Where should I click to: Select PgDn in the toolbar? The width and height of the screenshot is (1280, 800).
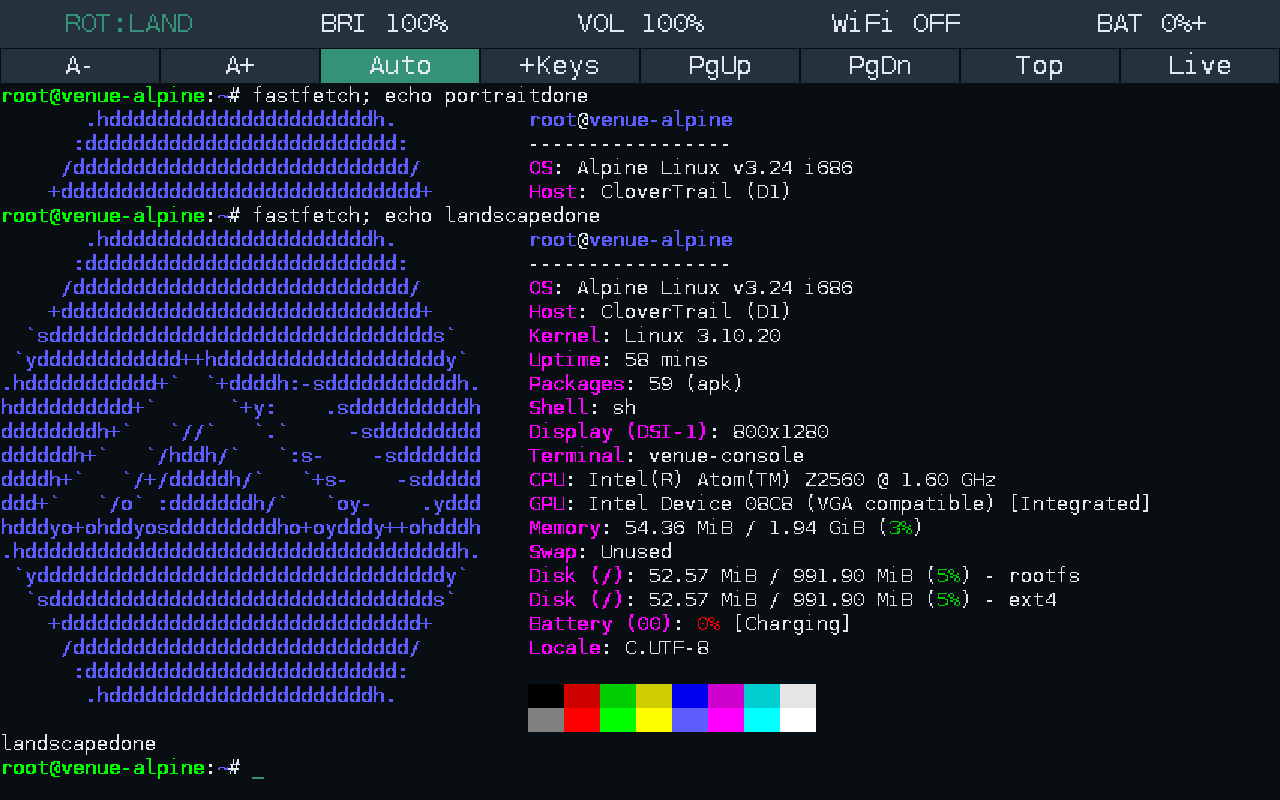[x=880, y=66]
